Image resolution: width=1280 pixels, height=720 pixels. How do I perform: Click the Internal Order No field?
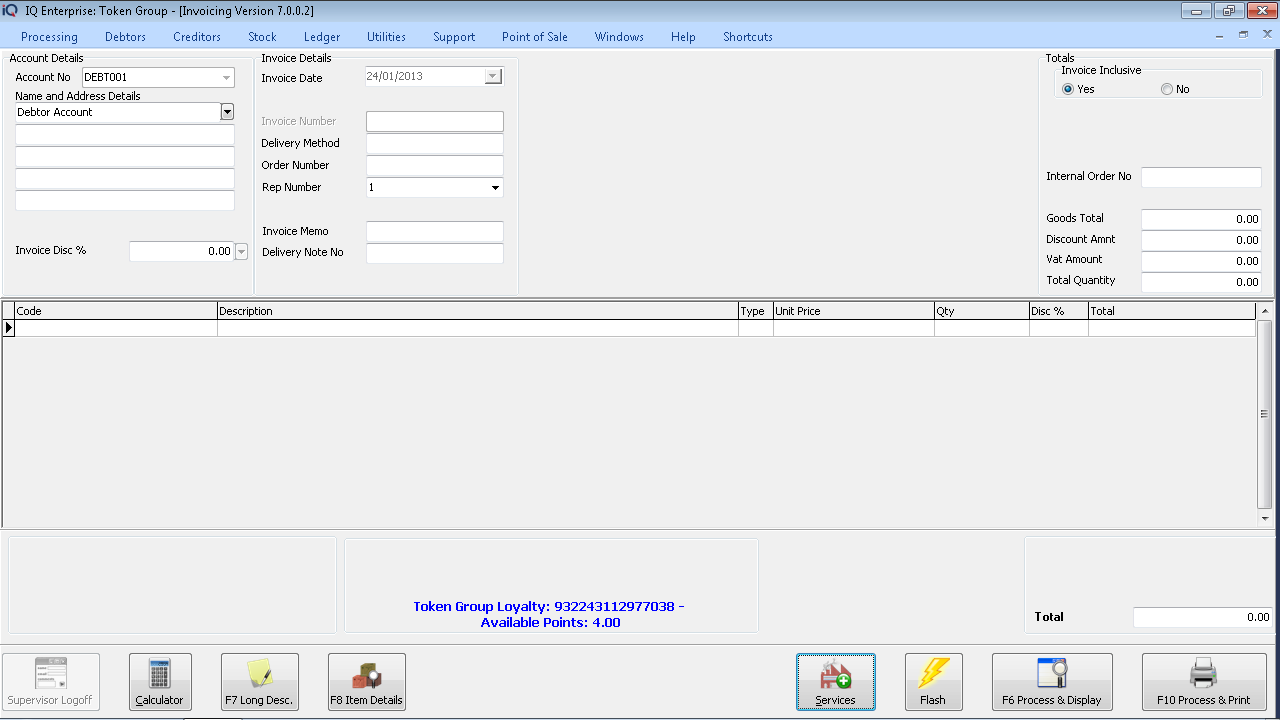click(1201, 177)
